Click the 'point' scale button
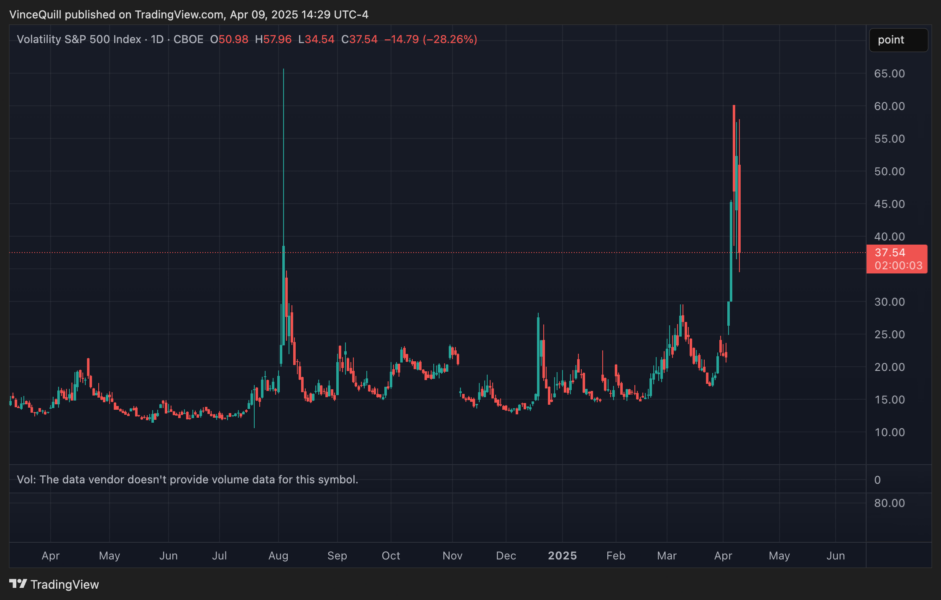This screenshot has height=600, width=941. pos(890,40)
